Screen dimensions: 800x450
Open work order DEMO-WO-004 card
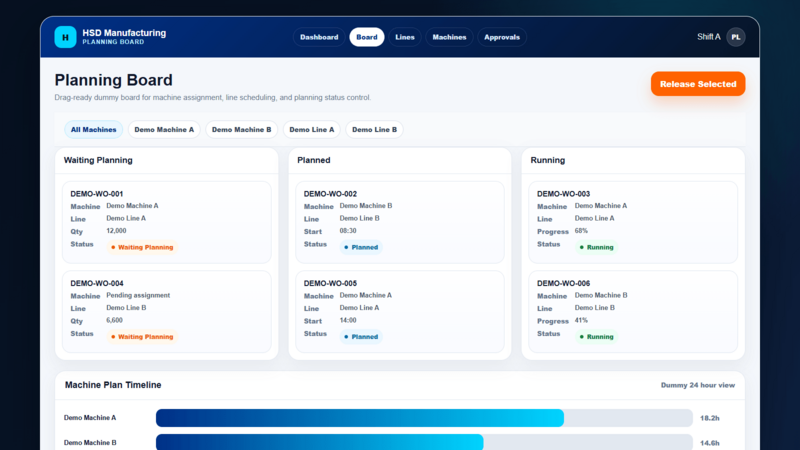click(167, 312)
